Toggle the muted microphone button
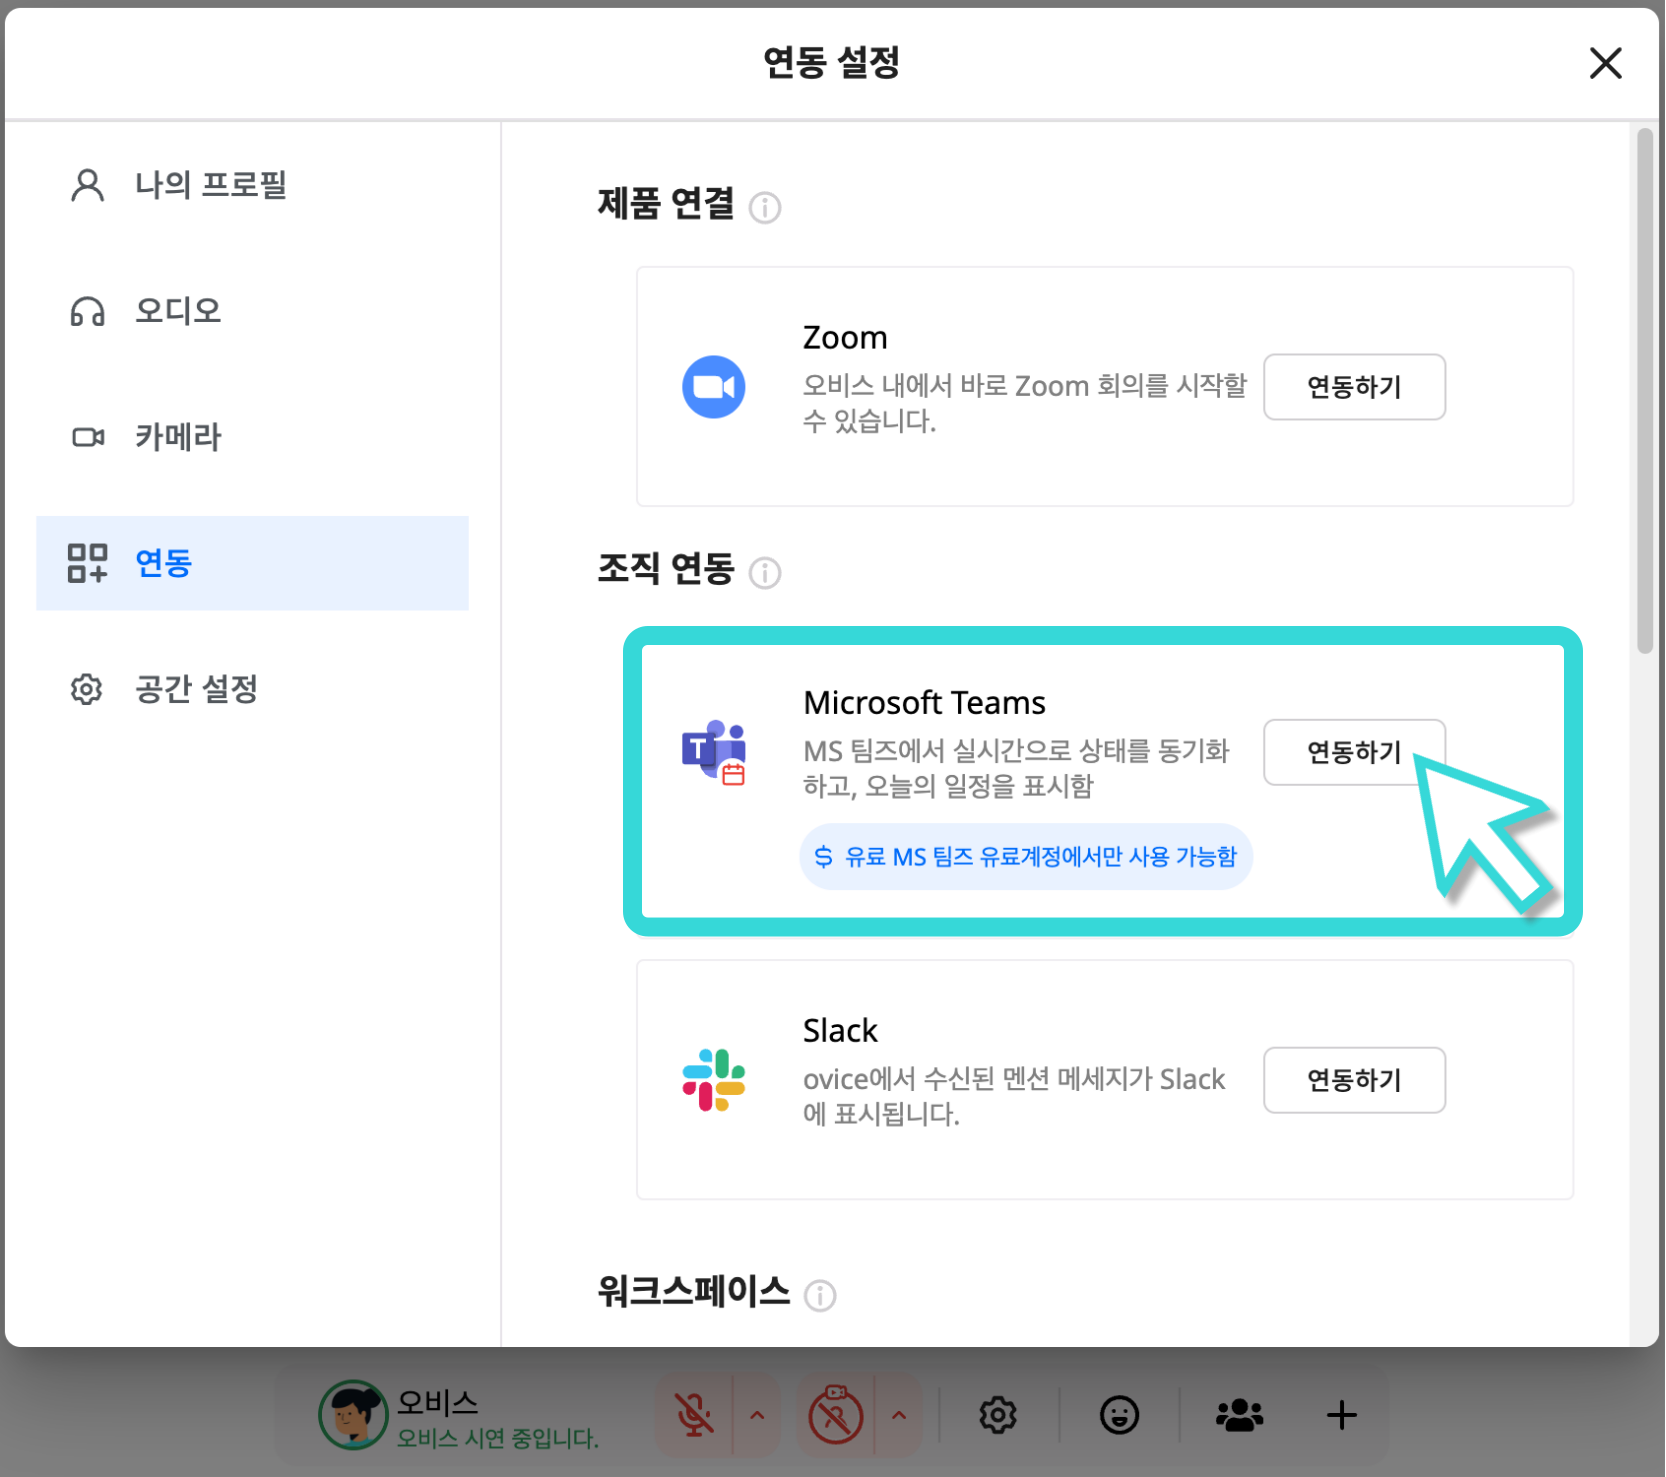 (x=694, y=1415)
